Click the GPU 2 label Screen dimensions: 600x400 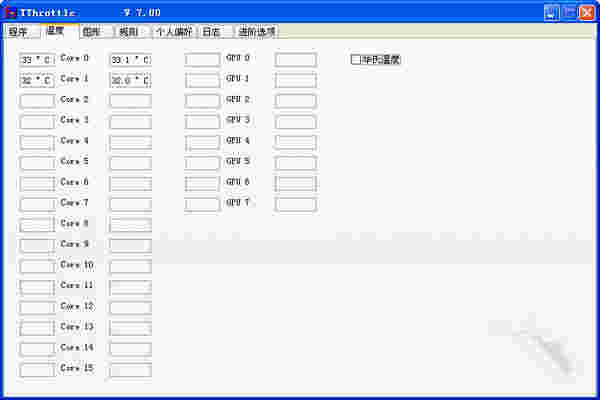[x=238, y=100]
